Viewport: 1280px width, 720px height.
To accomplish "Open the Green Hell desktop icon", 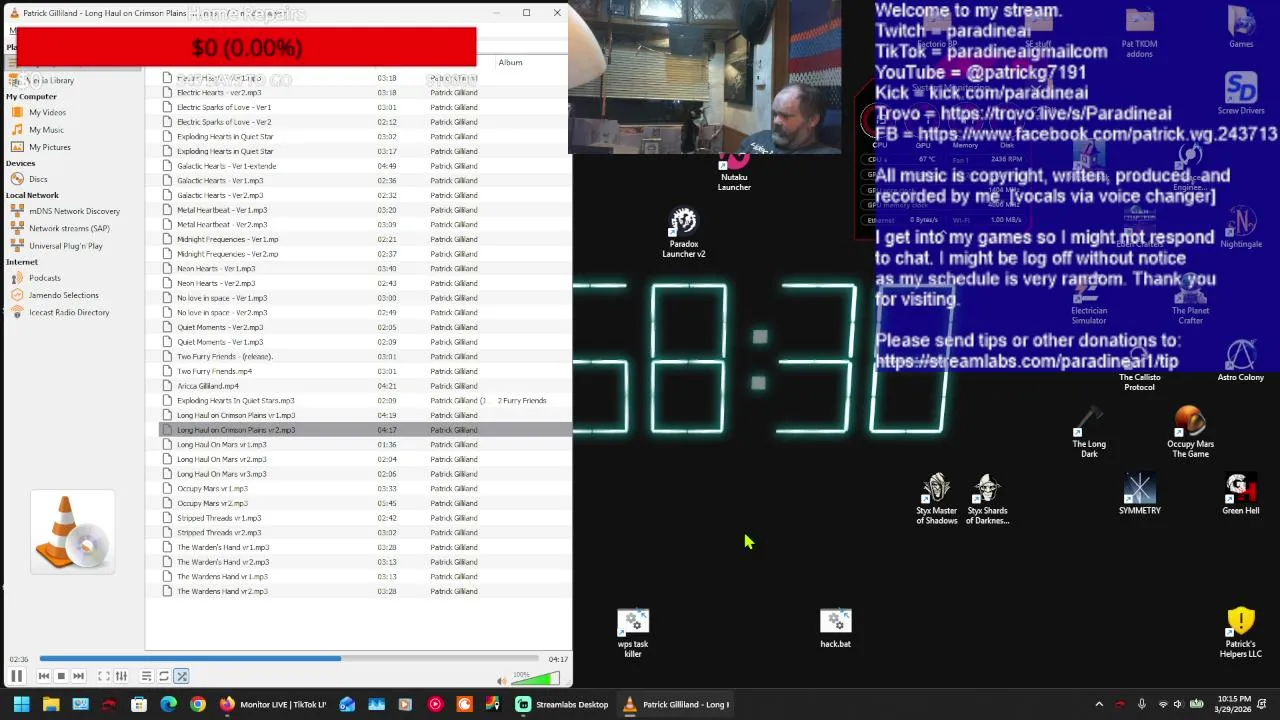I will (1240, 494).
